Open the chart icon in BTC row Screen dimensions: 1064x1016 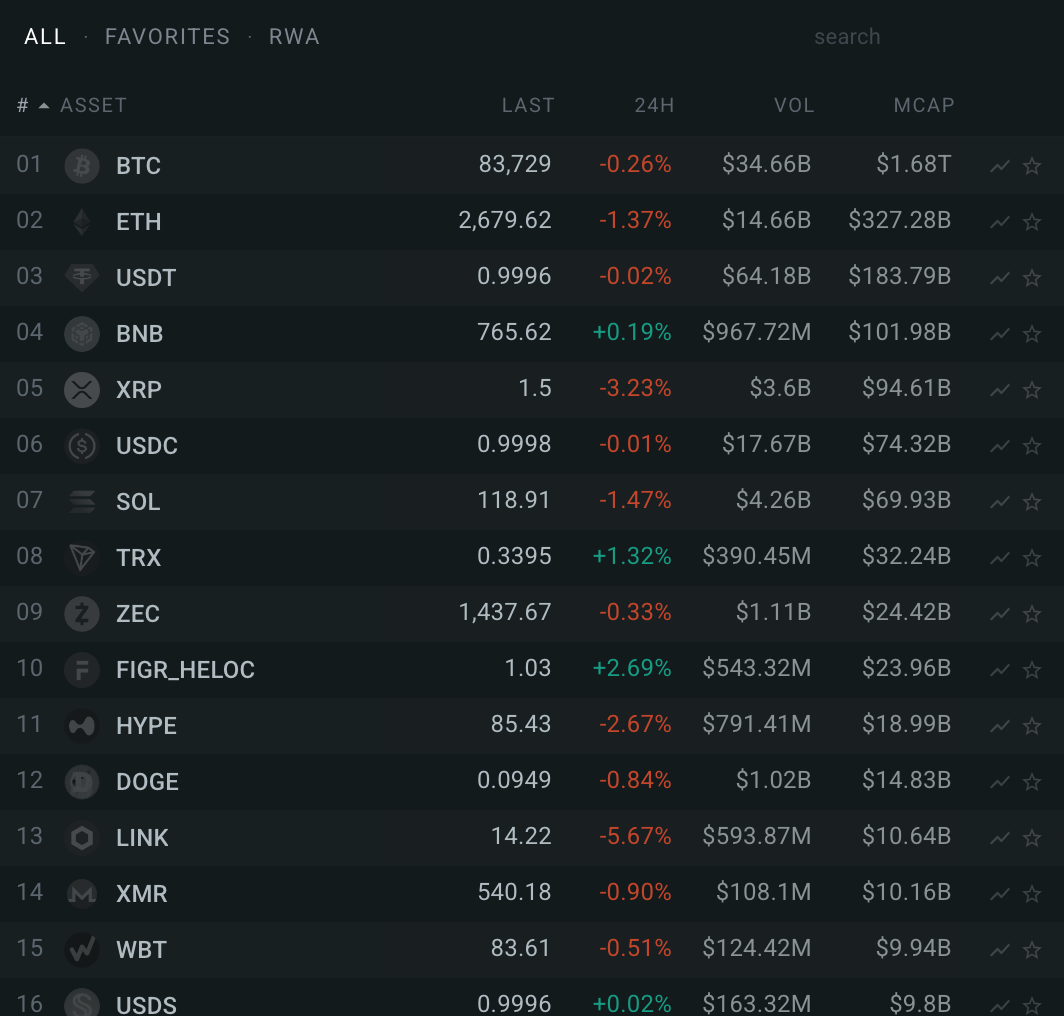[1000, 166]
